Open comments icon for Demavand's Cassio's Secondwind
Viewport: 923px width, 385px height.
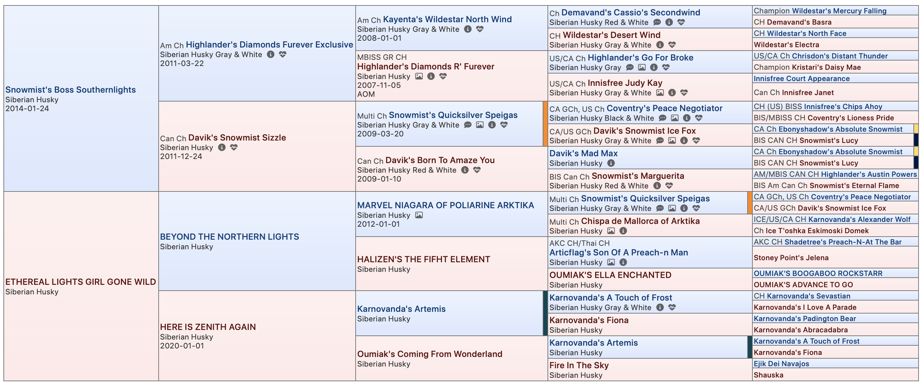[x=657, y=22]
